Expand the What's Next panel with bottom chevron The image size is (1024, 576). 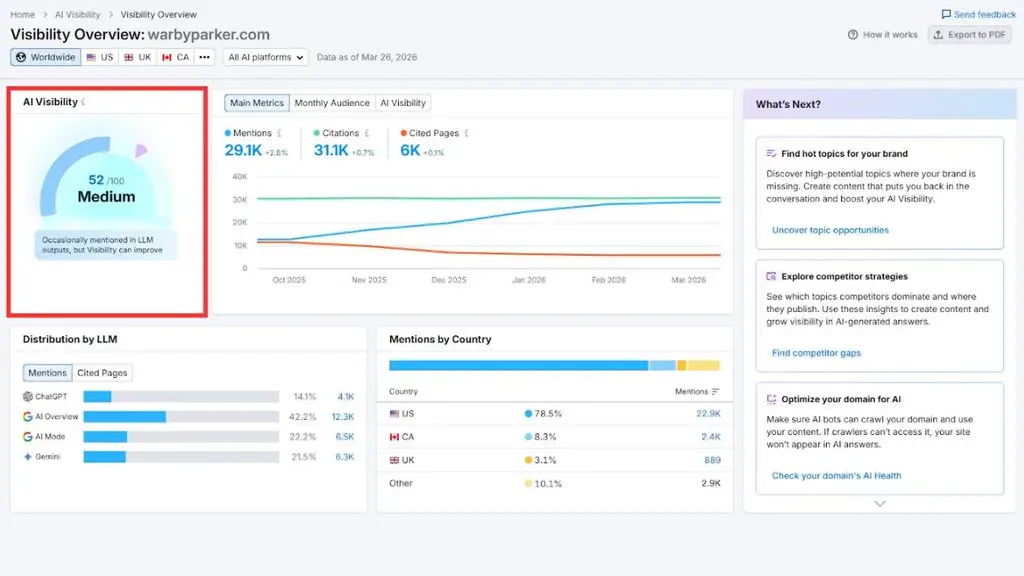tap(880, 504)
